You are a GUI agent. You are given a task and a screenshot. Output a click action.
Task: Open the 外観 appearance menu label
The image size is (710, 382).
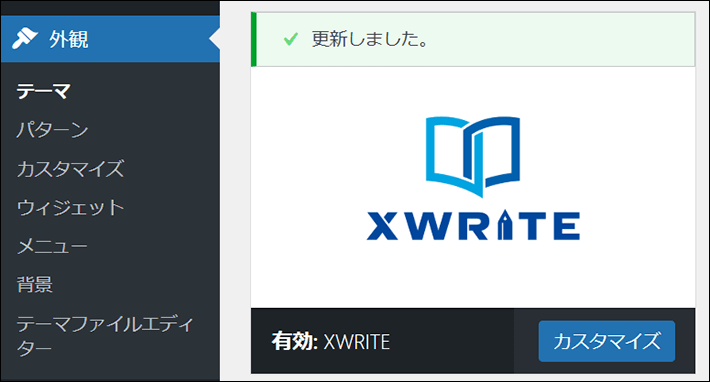click(x=69, y=39)
